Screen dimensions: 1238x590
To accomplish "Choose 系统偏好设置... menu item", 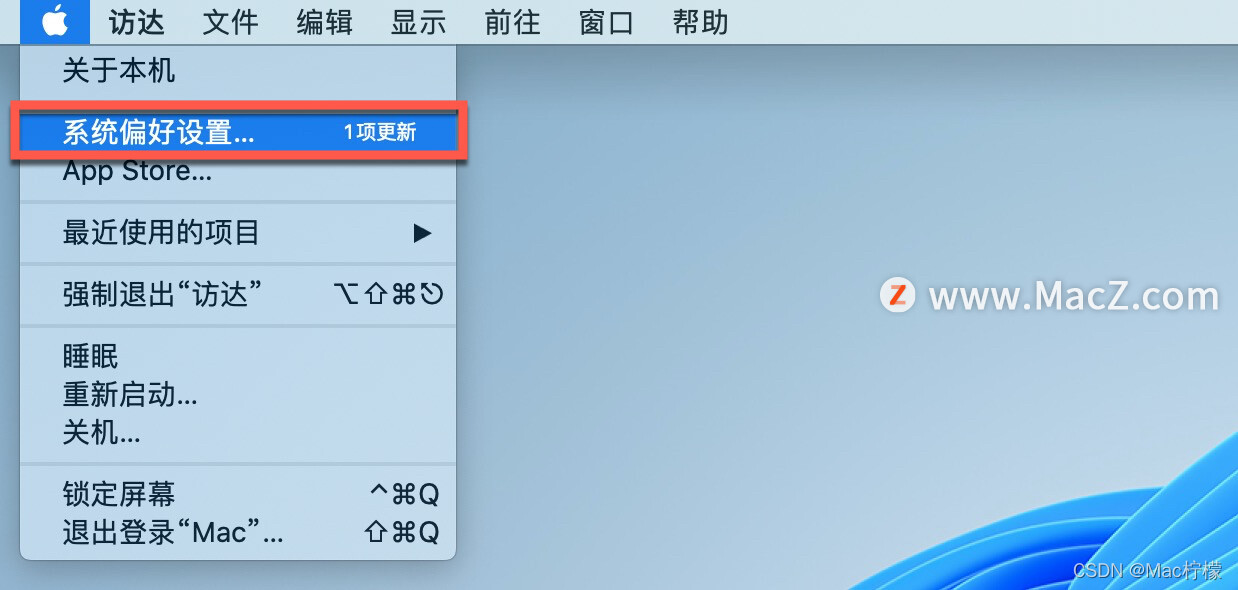I will pyautogui.click(x=238, y=132).
